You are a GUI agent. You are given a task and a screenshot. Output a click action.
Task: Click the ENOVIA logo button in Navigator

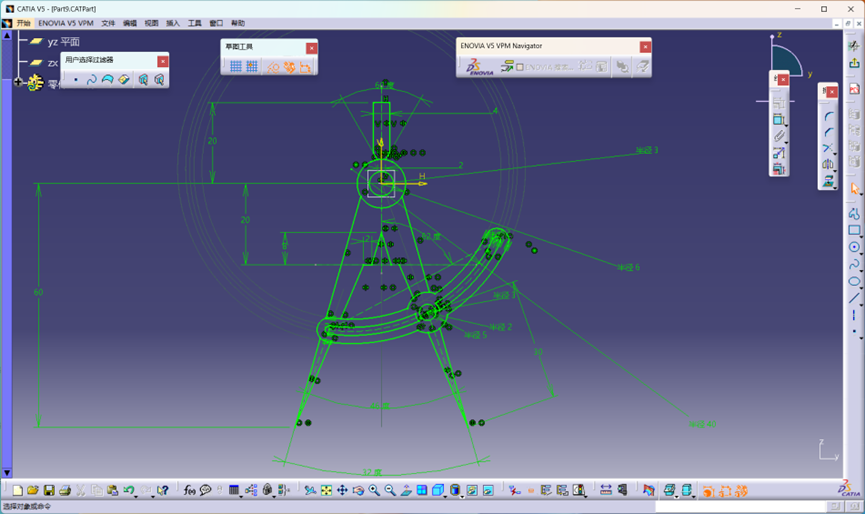475,67
